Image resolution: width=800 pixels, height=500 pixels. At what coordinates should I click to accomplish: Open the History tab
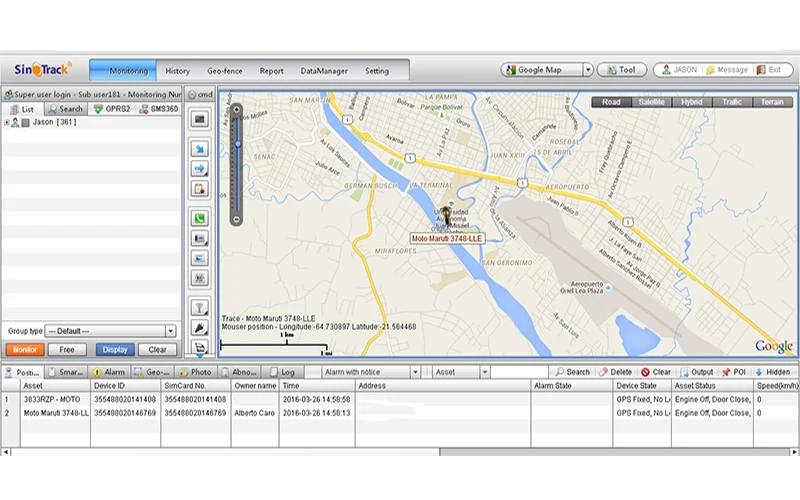[x=178, y=71]
